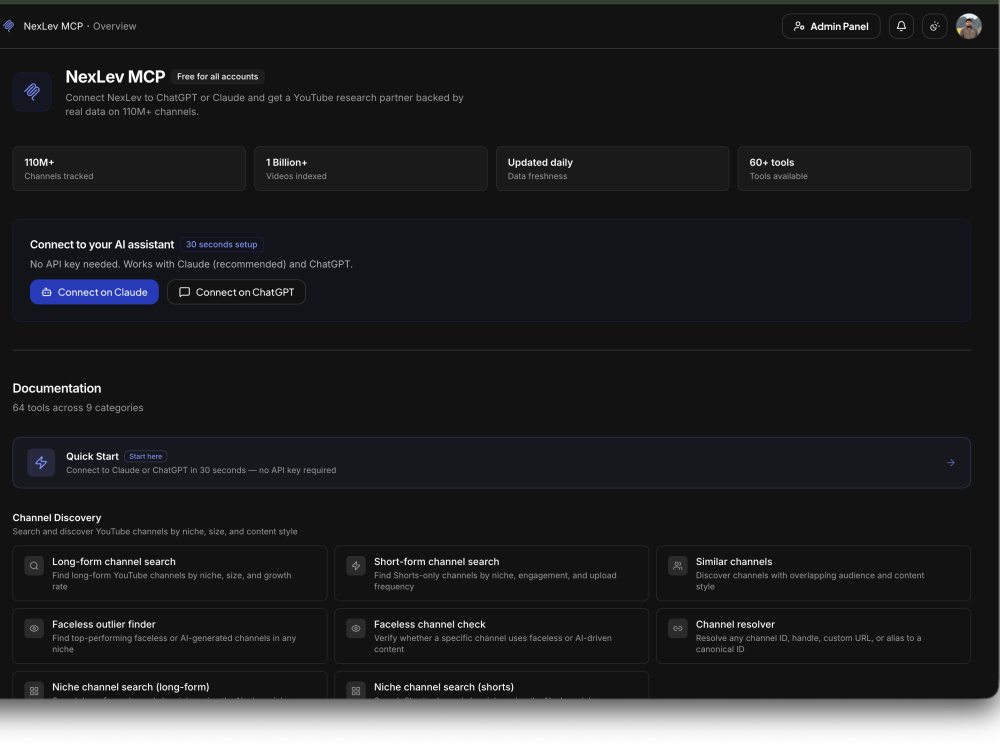Image resolution: width=1000 pixels, height=750 pixels.
Task: Open Faceless channel check tool
Action: pos(491,636)
